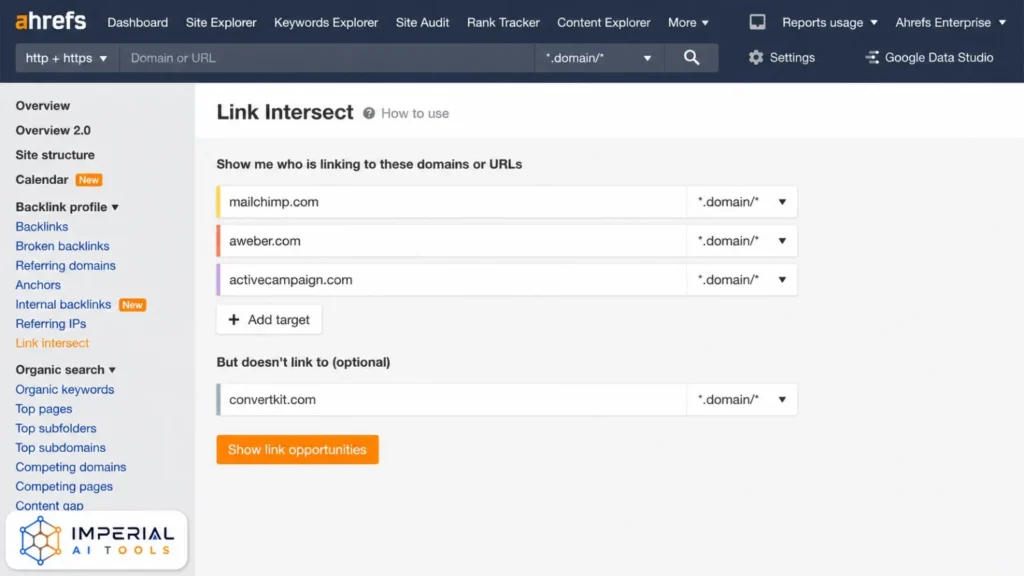
Task: Open Google Data Studio integration
Action: (929, 57)
